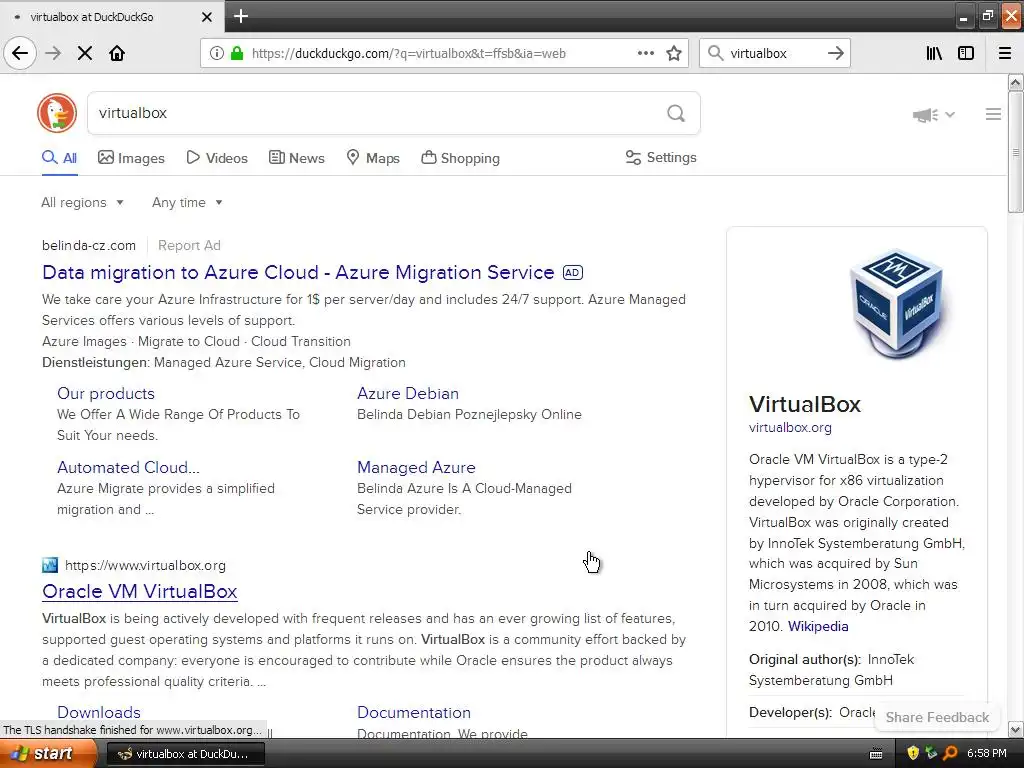
Task: Click the forward navigation arrow
Action: pos(53,53)
